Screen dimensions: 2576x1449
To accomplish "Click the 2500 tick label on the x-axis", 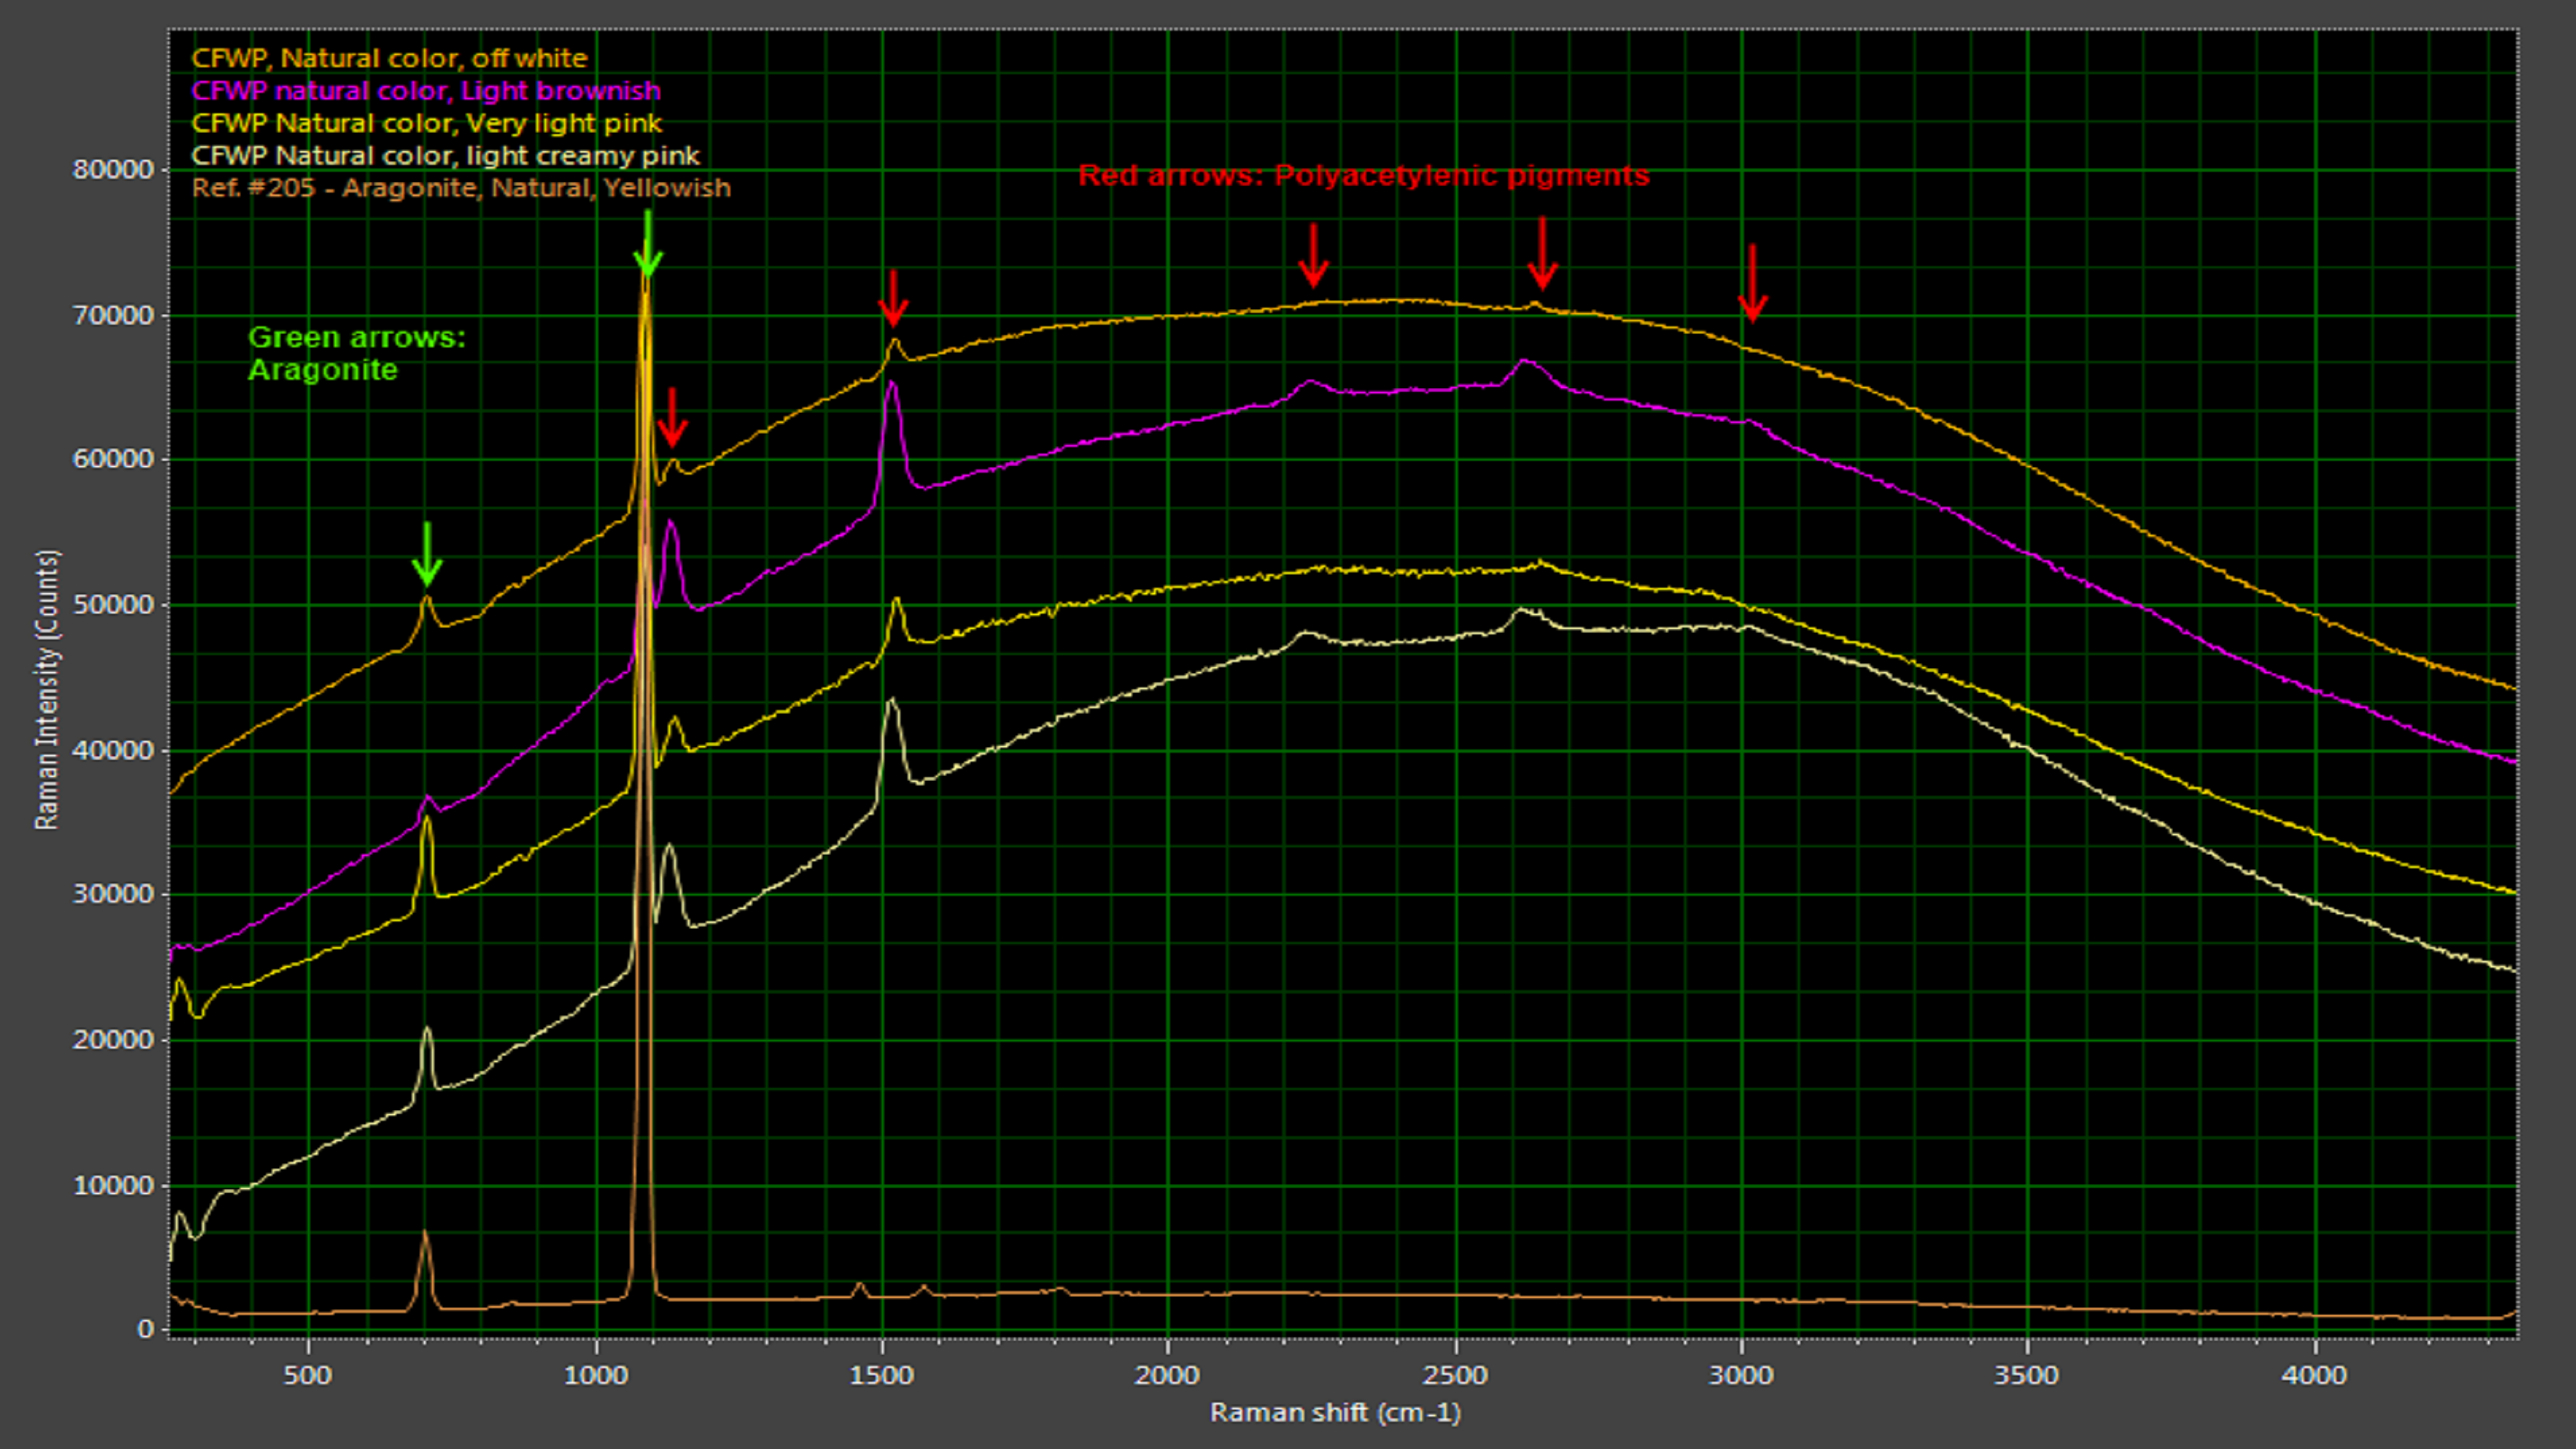I will pyautogui.click(x=1455, y=1375).
